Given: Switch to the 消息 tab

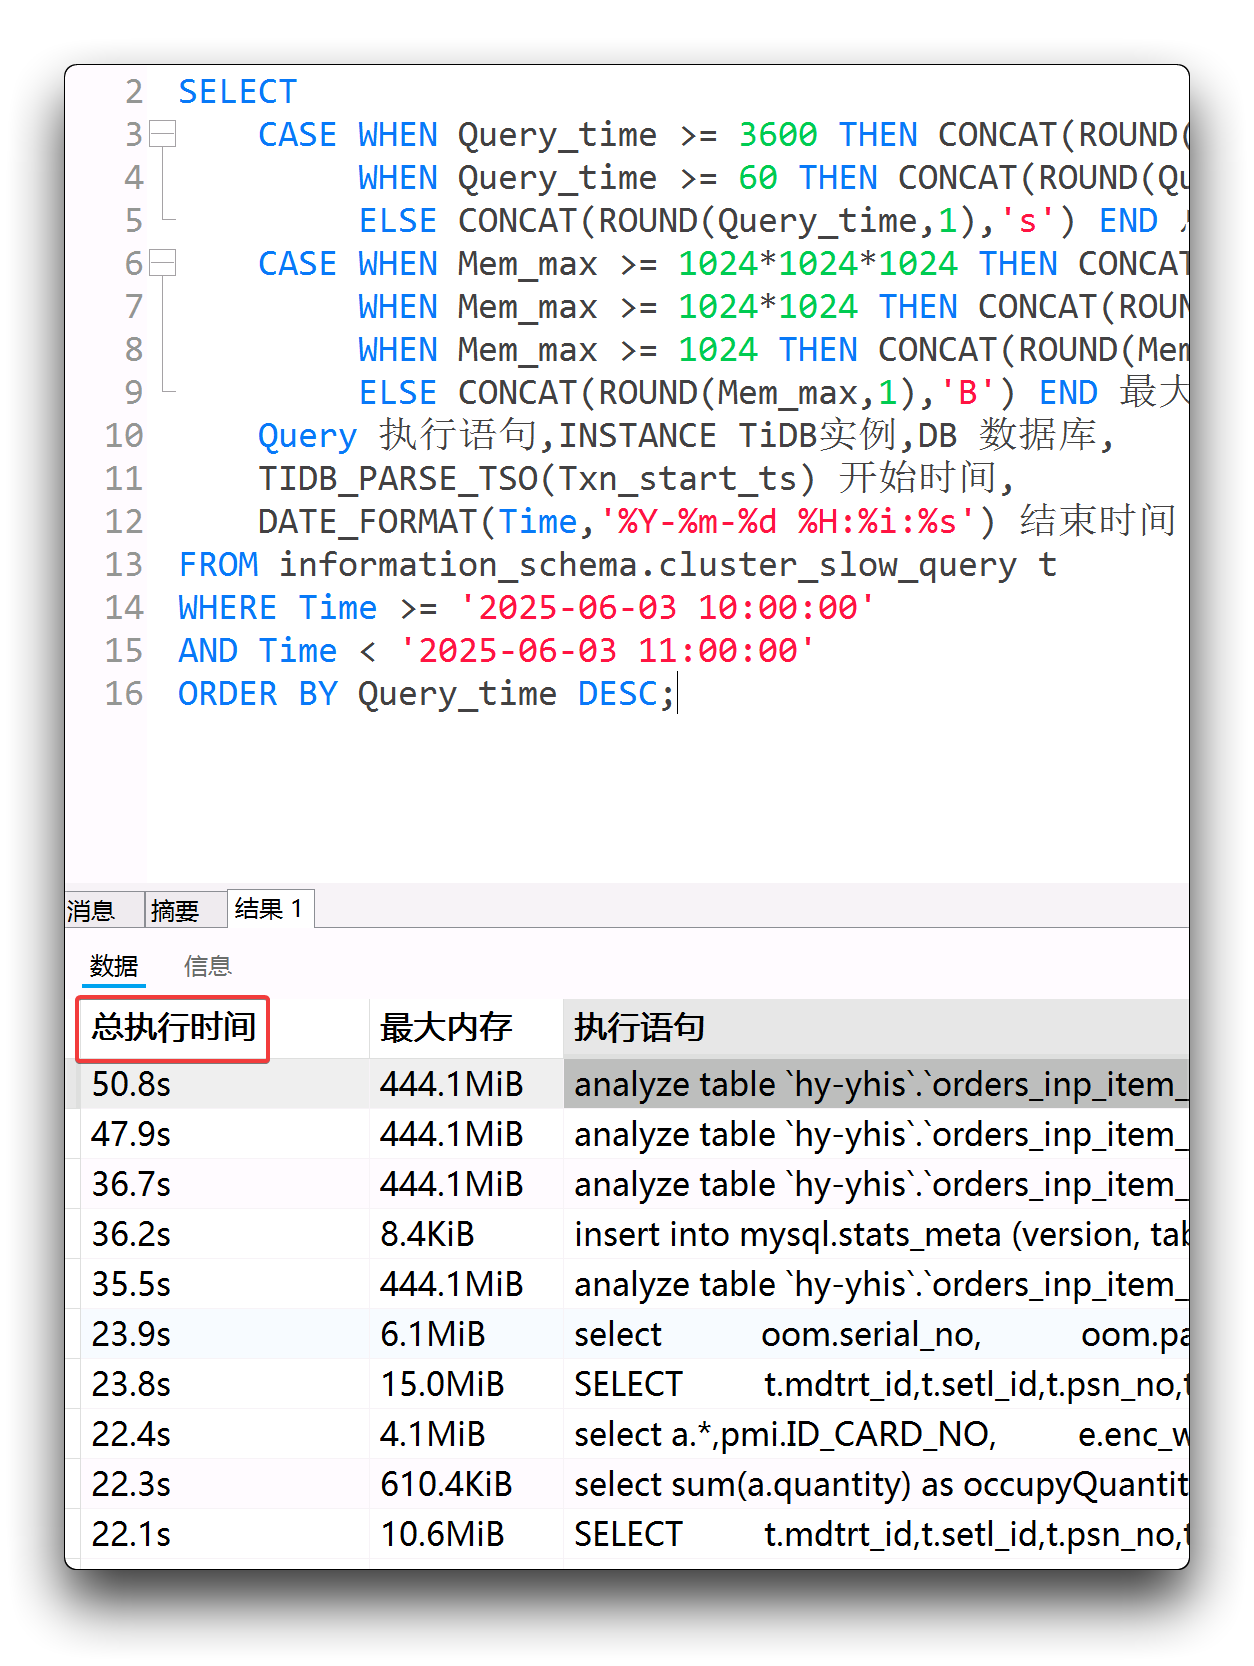Looking at the screenshot, I should pos(92,910).
